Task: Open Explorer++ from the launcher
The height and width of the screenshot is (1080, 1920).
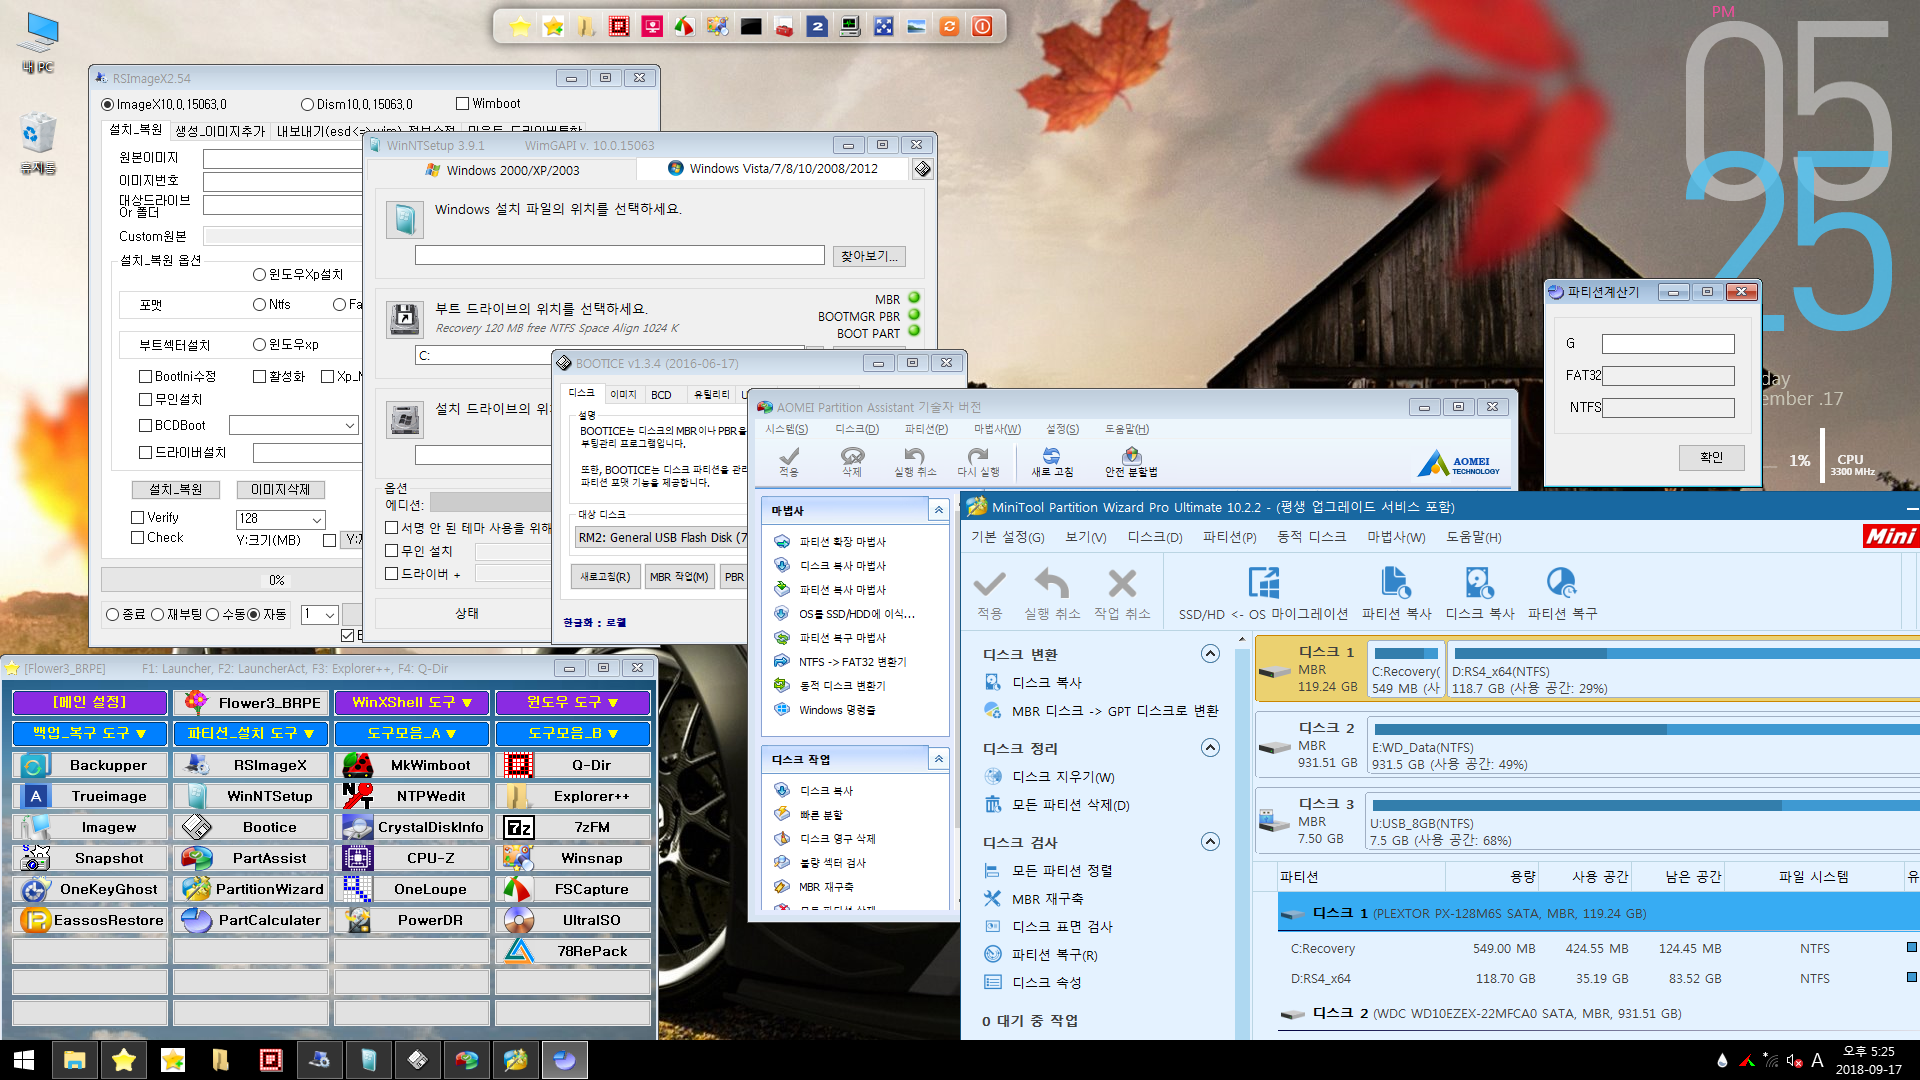Action: pyautogui.click(x=573, y=796)
